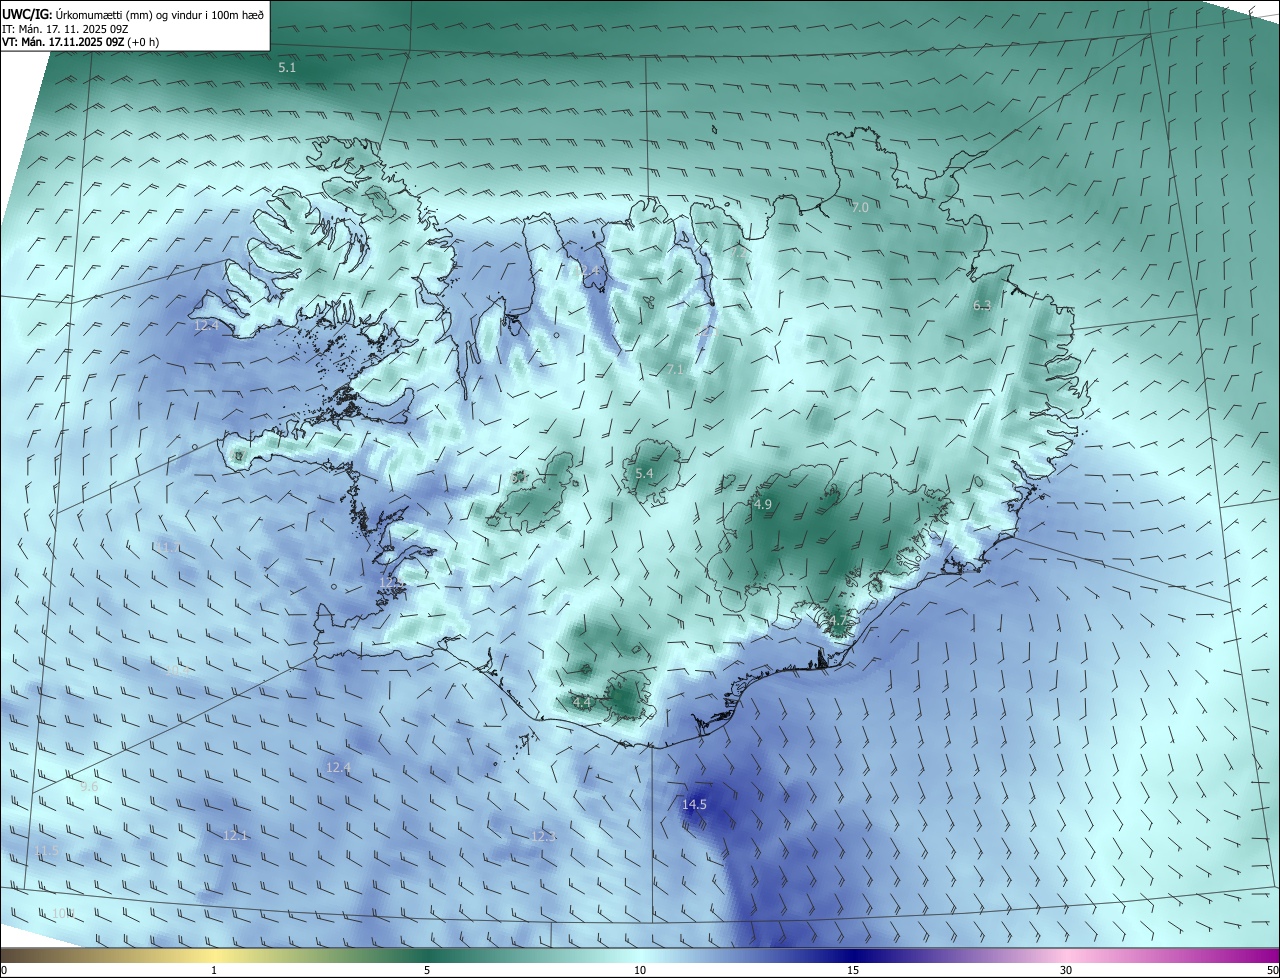1280x978 pixels.
Task: Click the '1' tick on the color scale
Action: coord(215,970)
